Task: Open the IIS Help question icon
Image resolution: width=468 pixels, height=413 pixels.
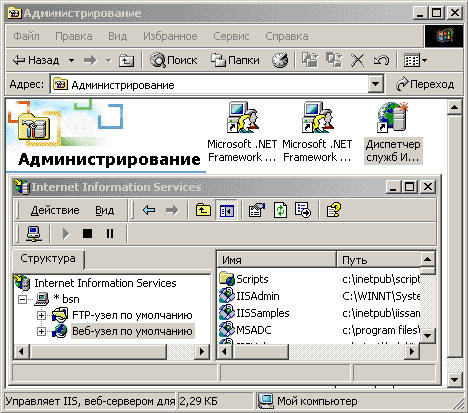Action: [334, 210]
